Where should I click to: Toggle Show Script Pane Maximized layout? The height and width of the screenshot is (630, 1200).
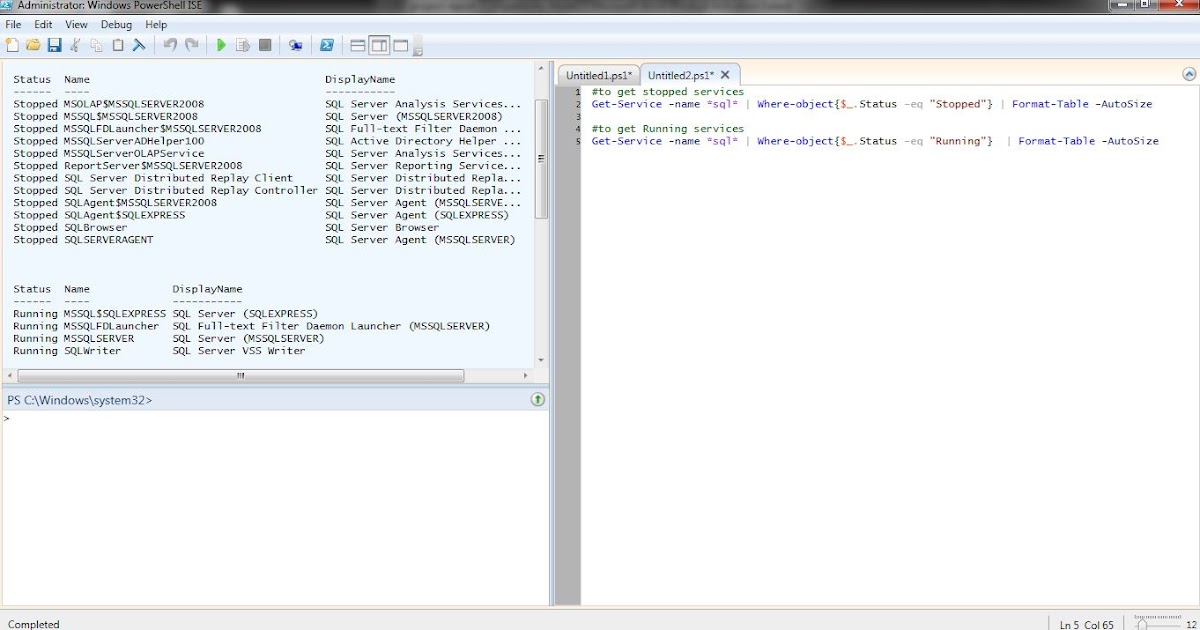tap(399, 45)
